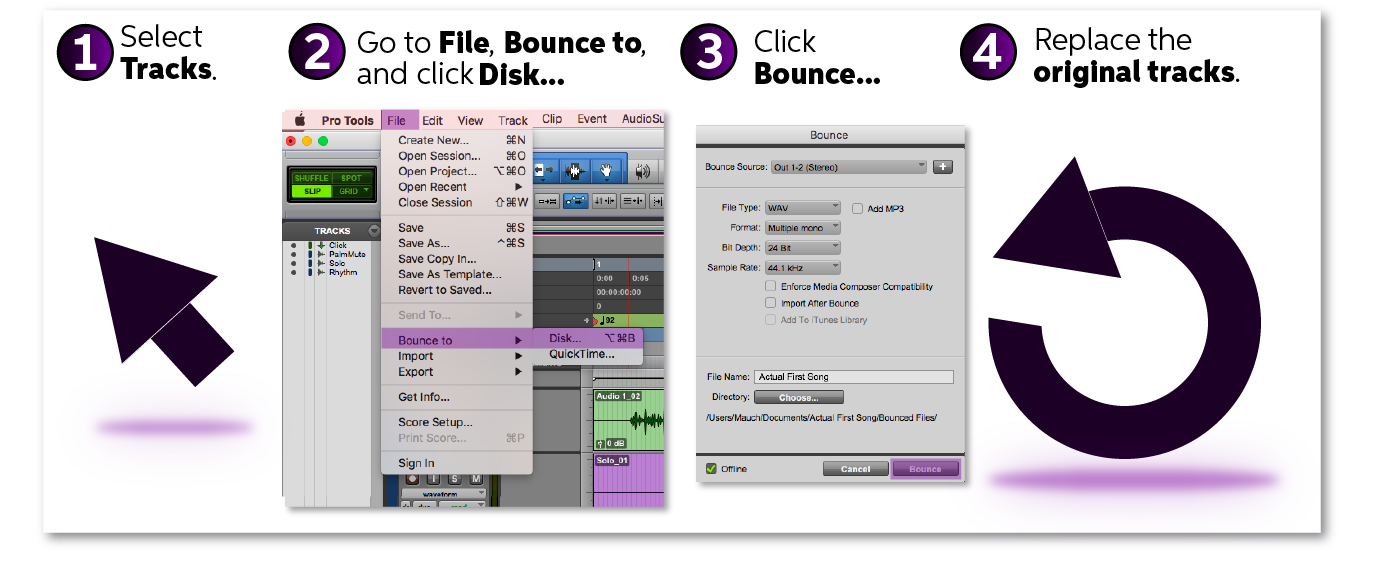The image size is (1375, 586).
Task: Toggle the Solo (S) button on the track
Action: (x=456, y=479)
